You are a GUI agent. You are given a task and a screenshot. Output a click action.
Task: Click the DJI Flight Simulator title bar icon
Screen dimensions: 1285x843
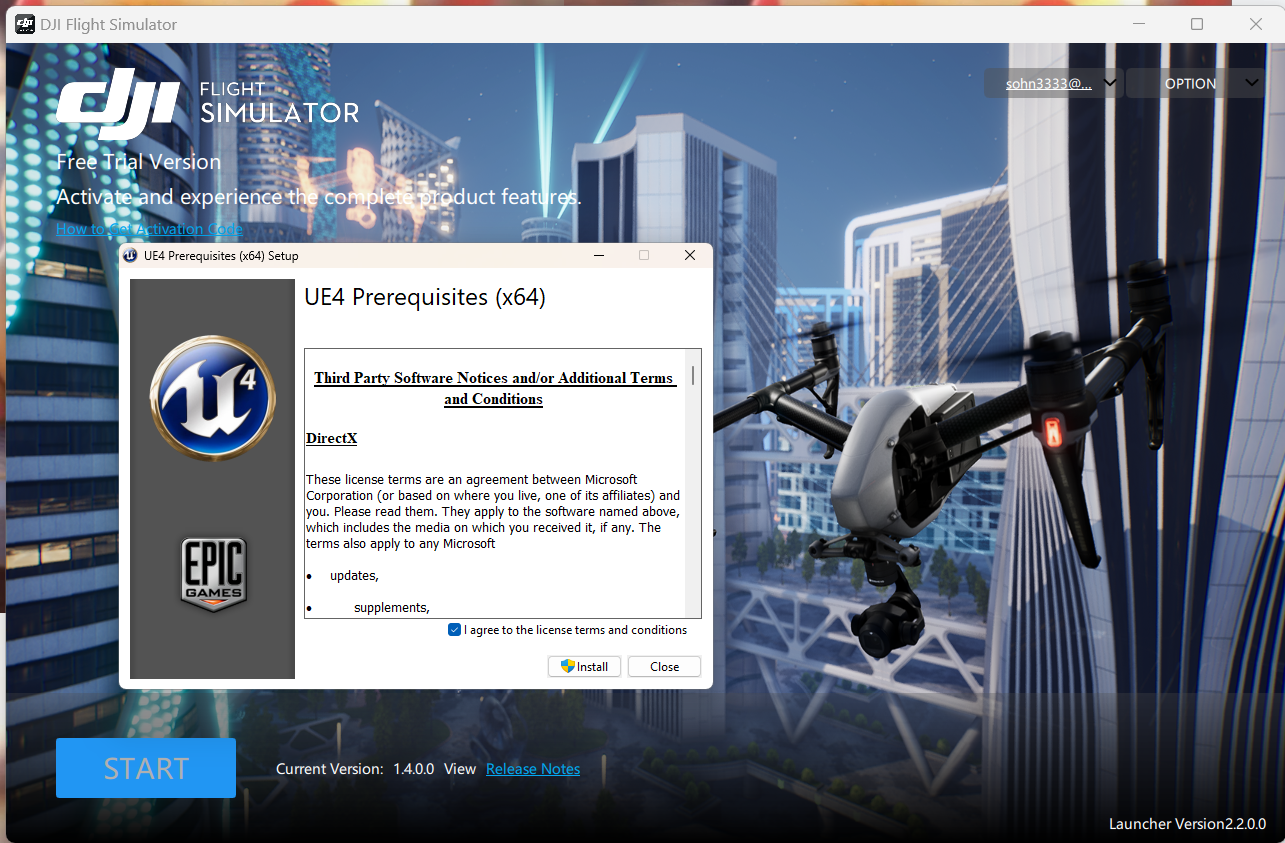pos(25,24)
